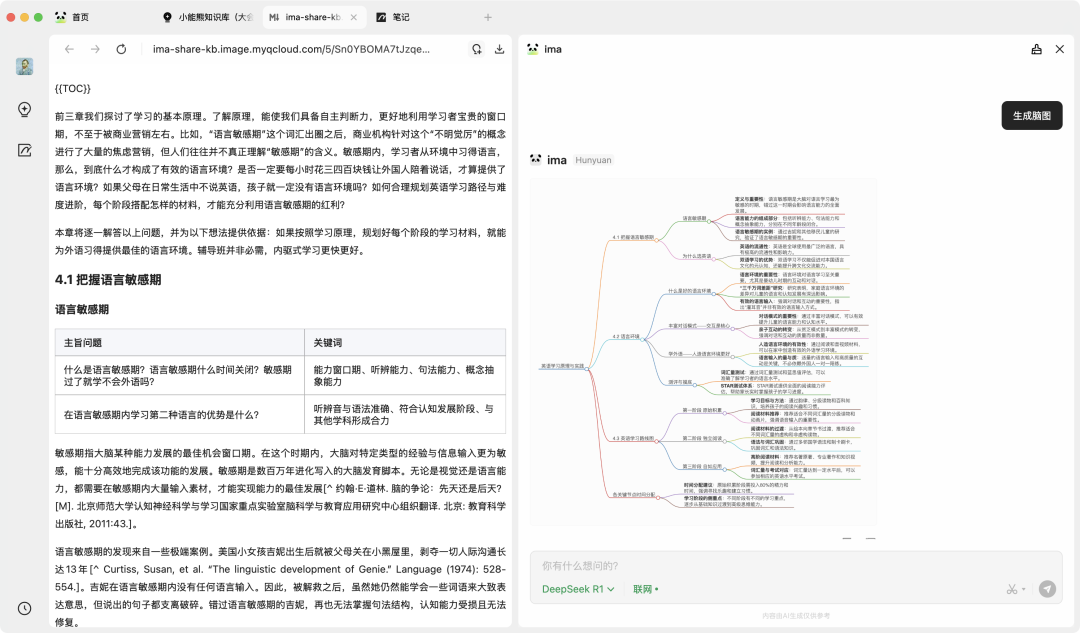Click the share icon in the ima panel header

pyautogui.click(x=1037, y=49)
